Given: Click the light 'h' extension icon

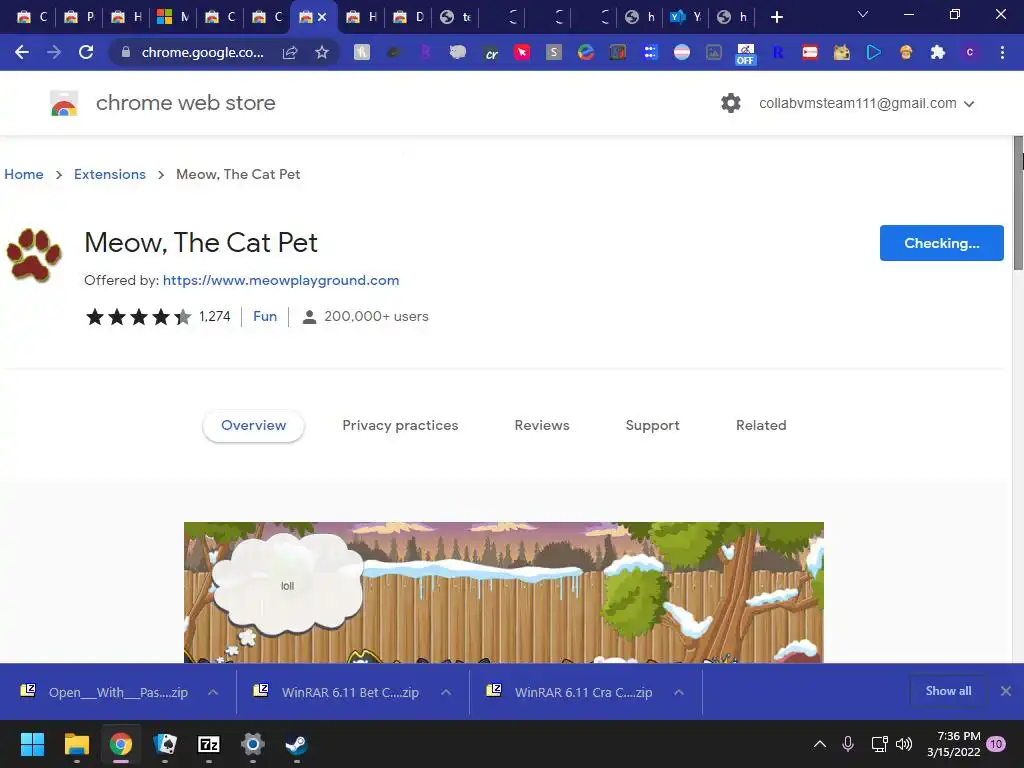Looking at the screenshot, I should coord(362,52).
